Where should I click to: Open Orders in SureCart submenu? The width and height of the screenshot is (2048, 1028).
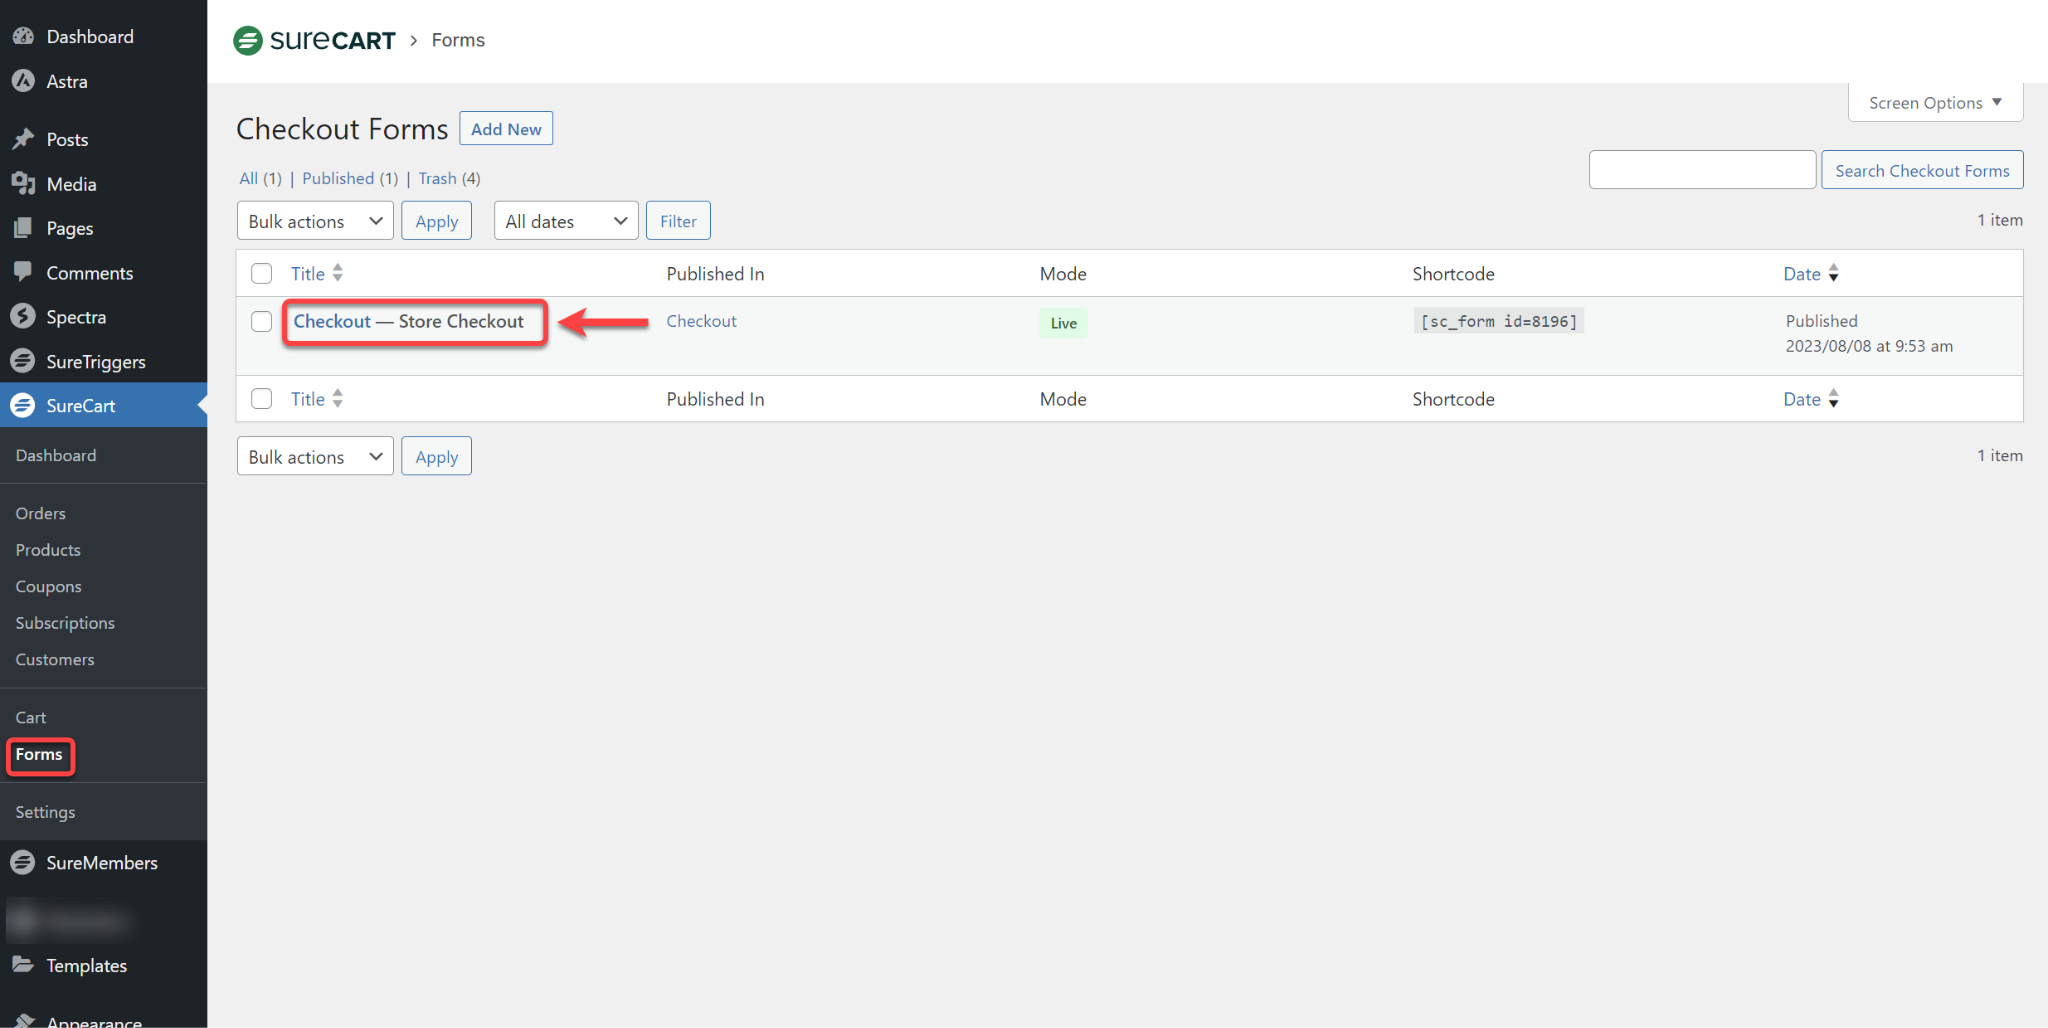coord(41,513)
